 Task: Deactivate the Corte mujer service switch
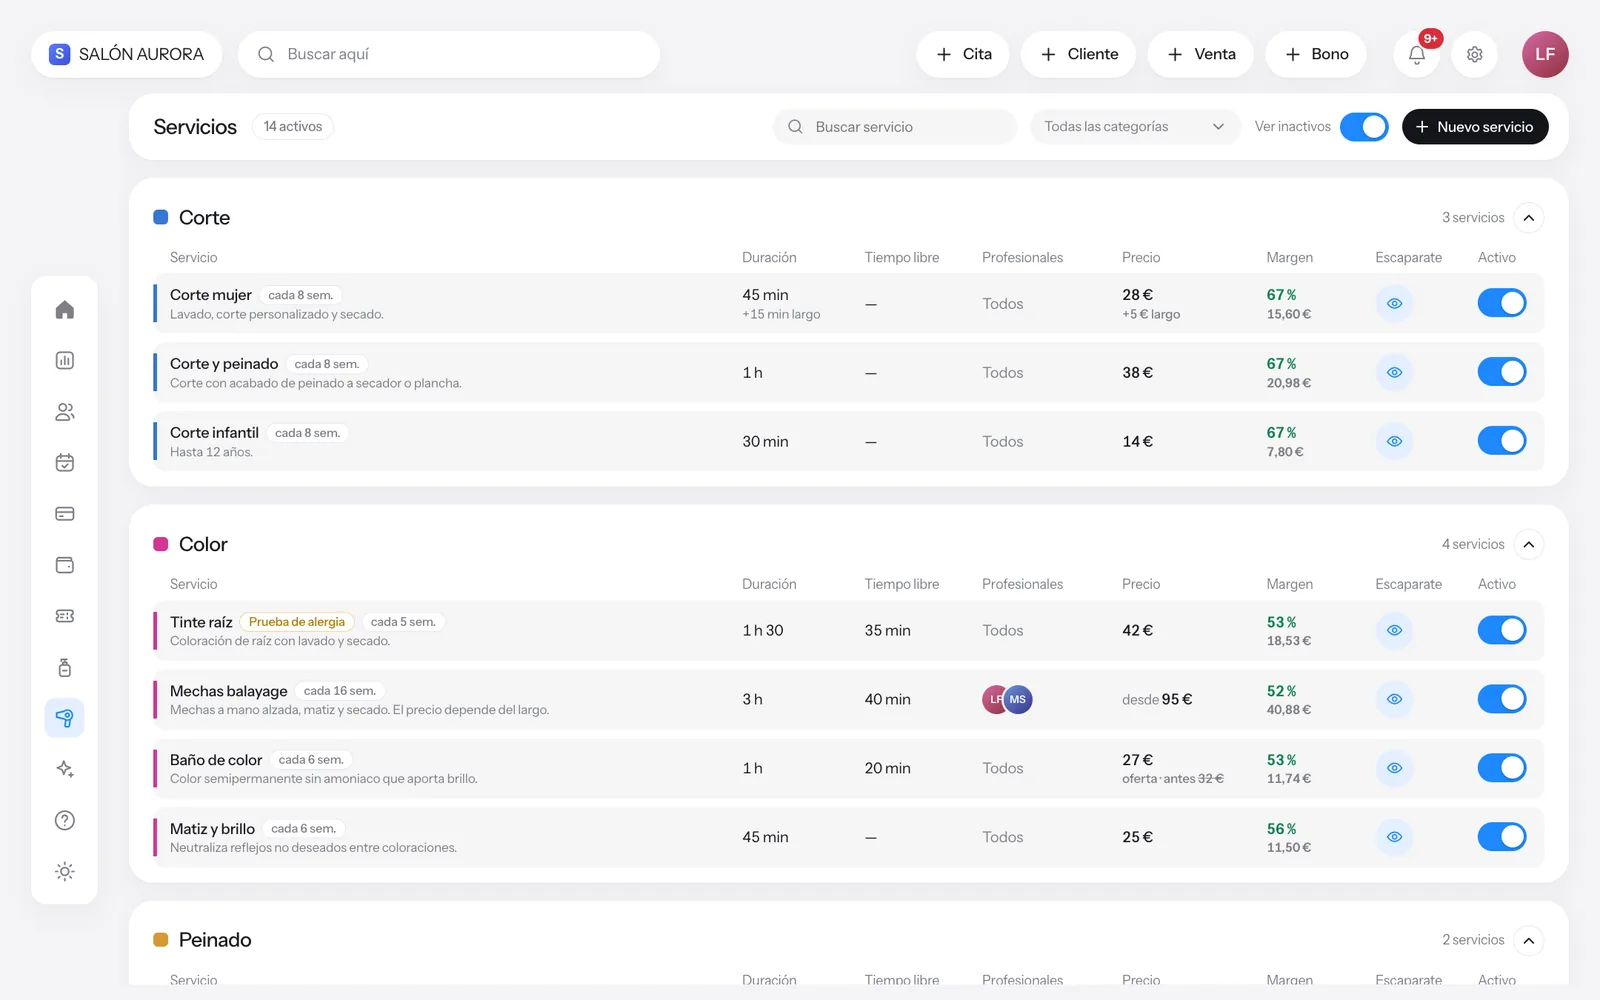coord(1502,303)
